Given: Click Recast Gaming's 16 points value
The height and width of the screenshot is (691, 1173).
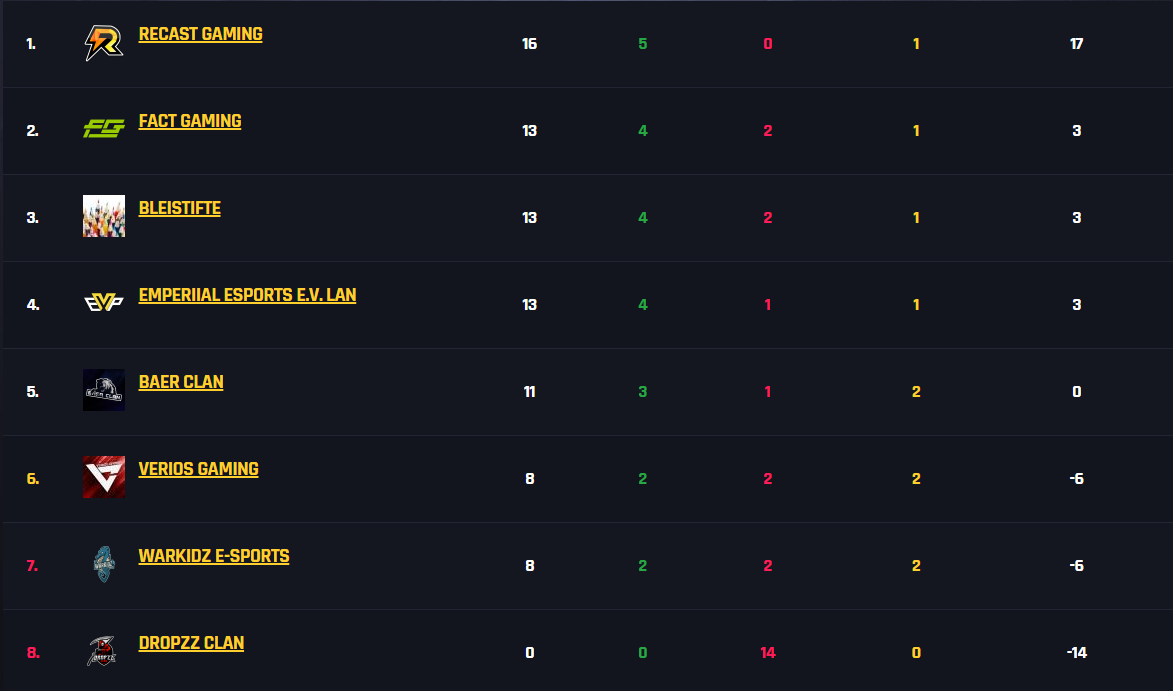Looking at the screenshot, I should click(530, 43).
